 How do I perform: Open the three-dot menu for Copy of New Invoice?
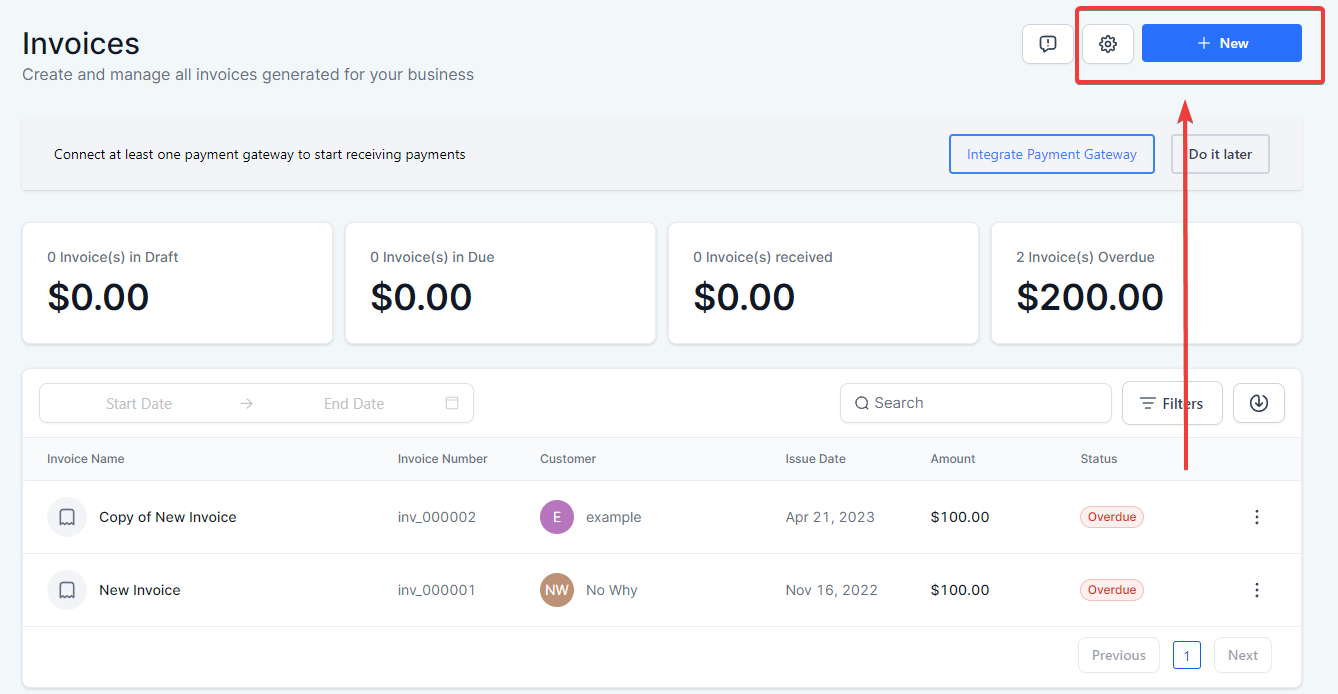click(1257, 517)
